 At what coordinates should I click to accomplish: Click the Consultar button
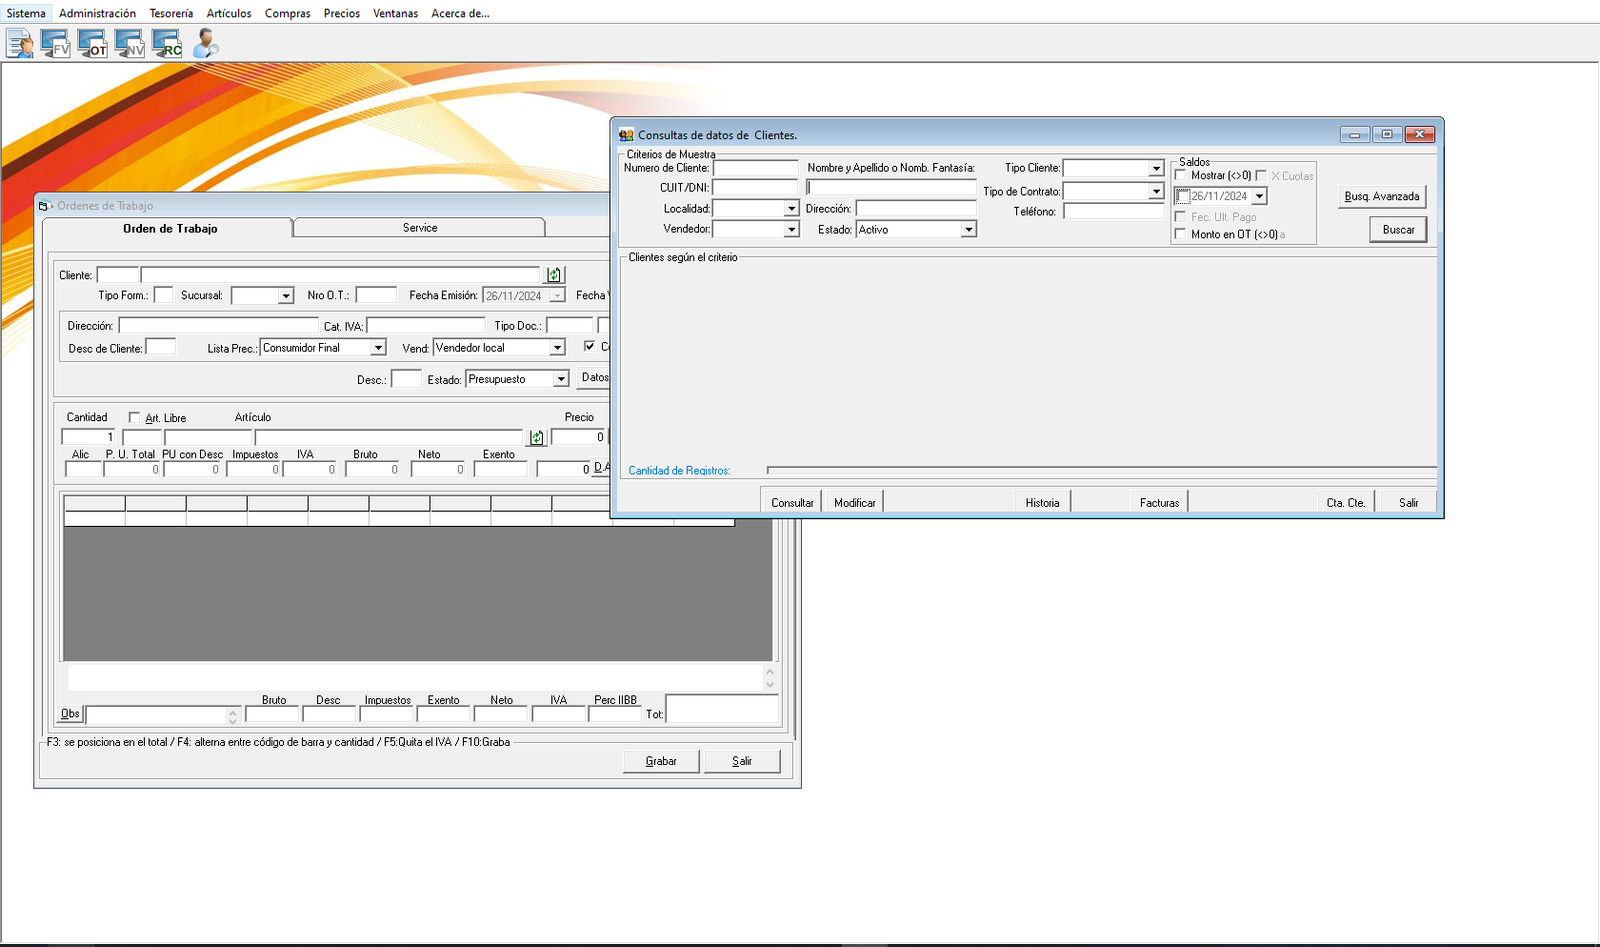pos(792,502)
